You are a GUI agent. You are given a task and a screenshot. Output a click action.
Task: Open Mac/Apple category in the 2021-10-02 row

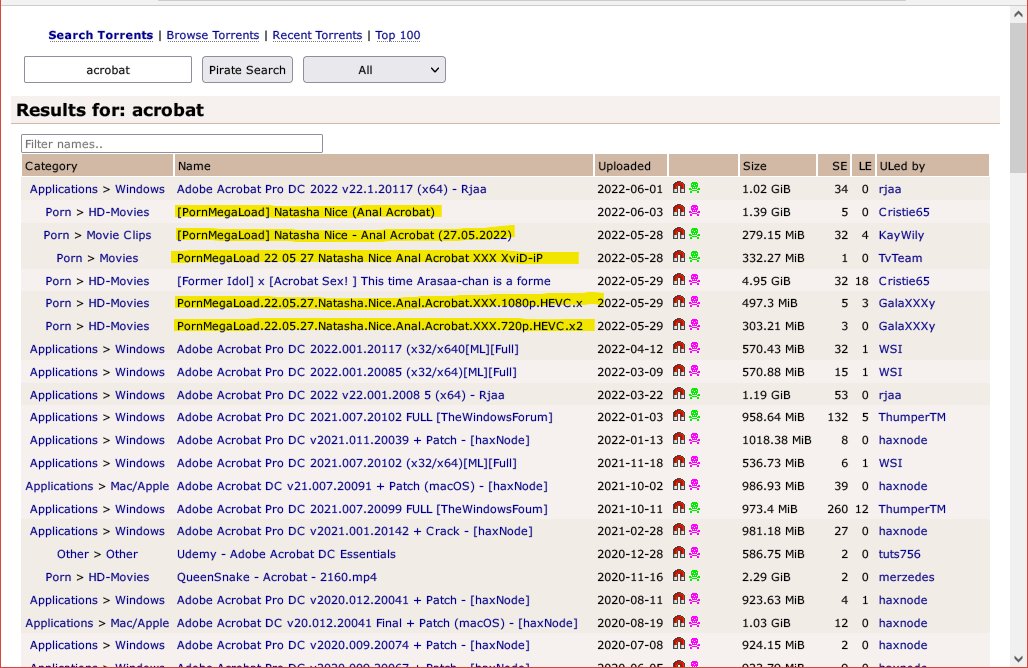140,486
